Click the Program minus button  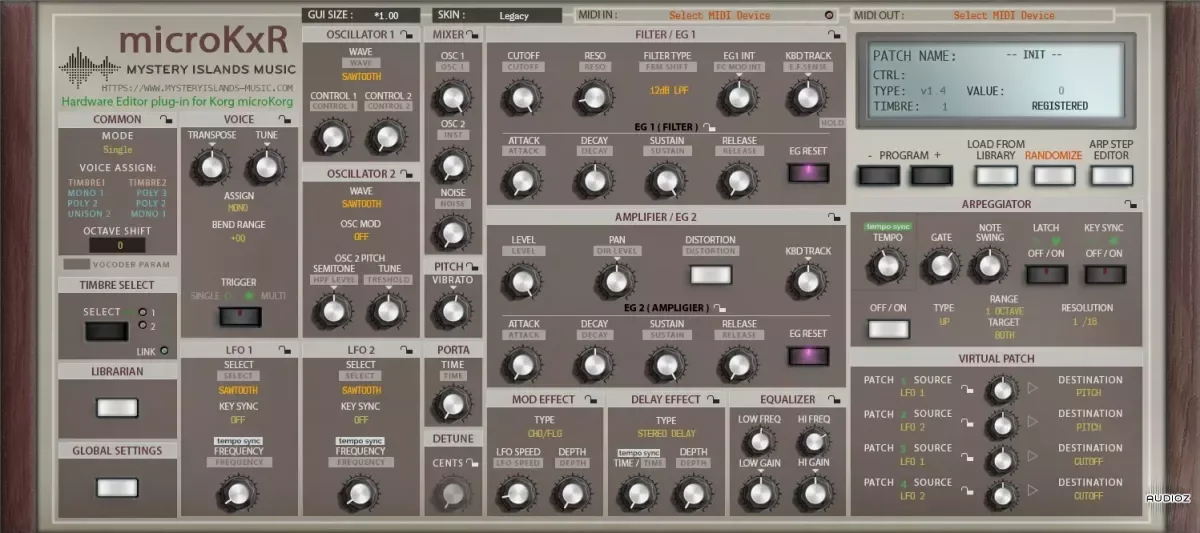[879, 176]
